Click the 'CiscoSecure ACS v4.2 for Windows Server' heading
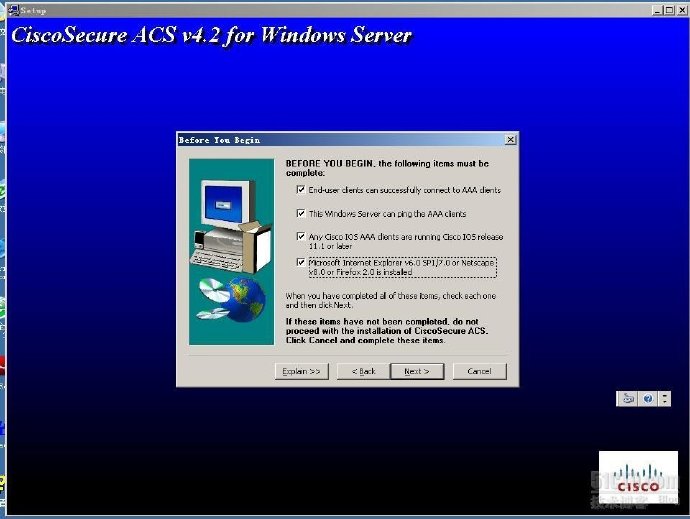Viewport: 690px width, 519px height. pyautogui.click(x=211, y=35)
